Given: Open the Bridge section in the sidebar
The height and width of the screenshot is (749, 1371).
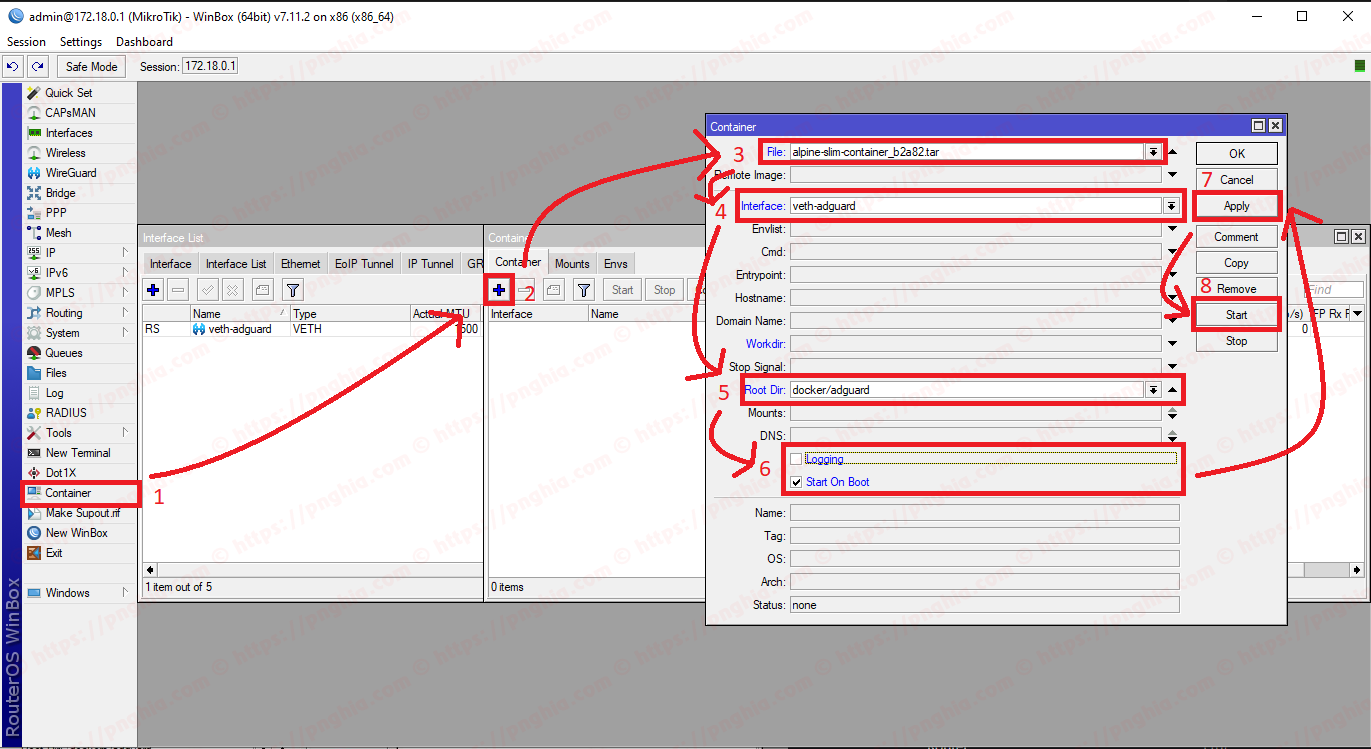Looking at the screenshot, I should (x=60, y=193).
